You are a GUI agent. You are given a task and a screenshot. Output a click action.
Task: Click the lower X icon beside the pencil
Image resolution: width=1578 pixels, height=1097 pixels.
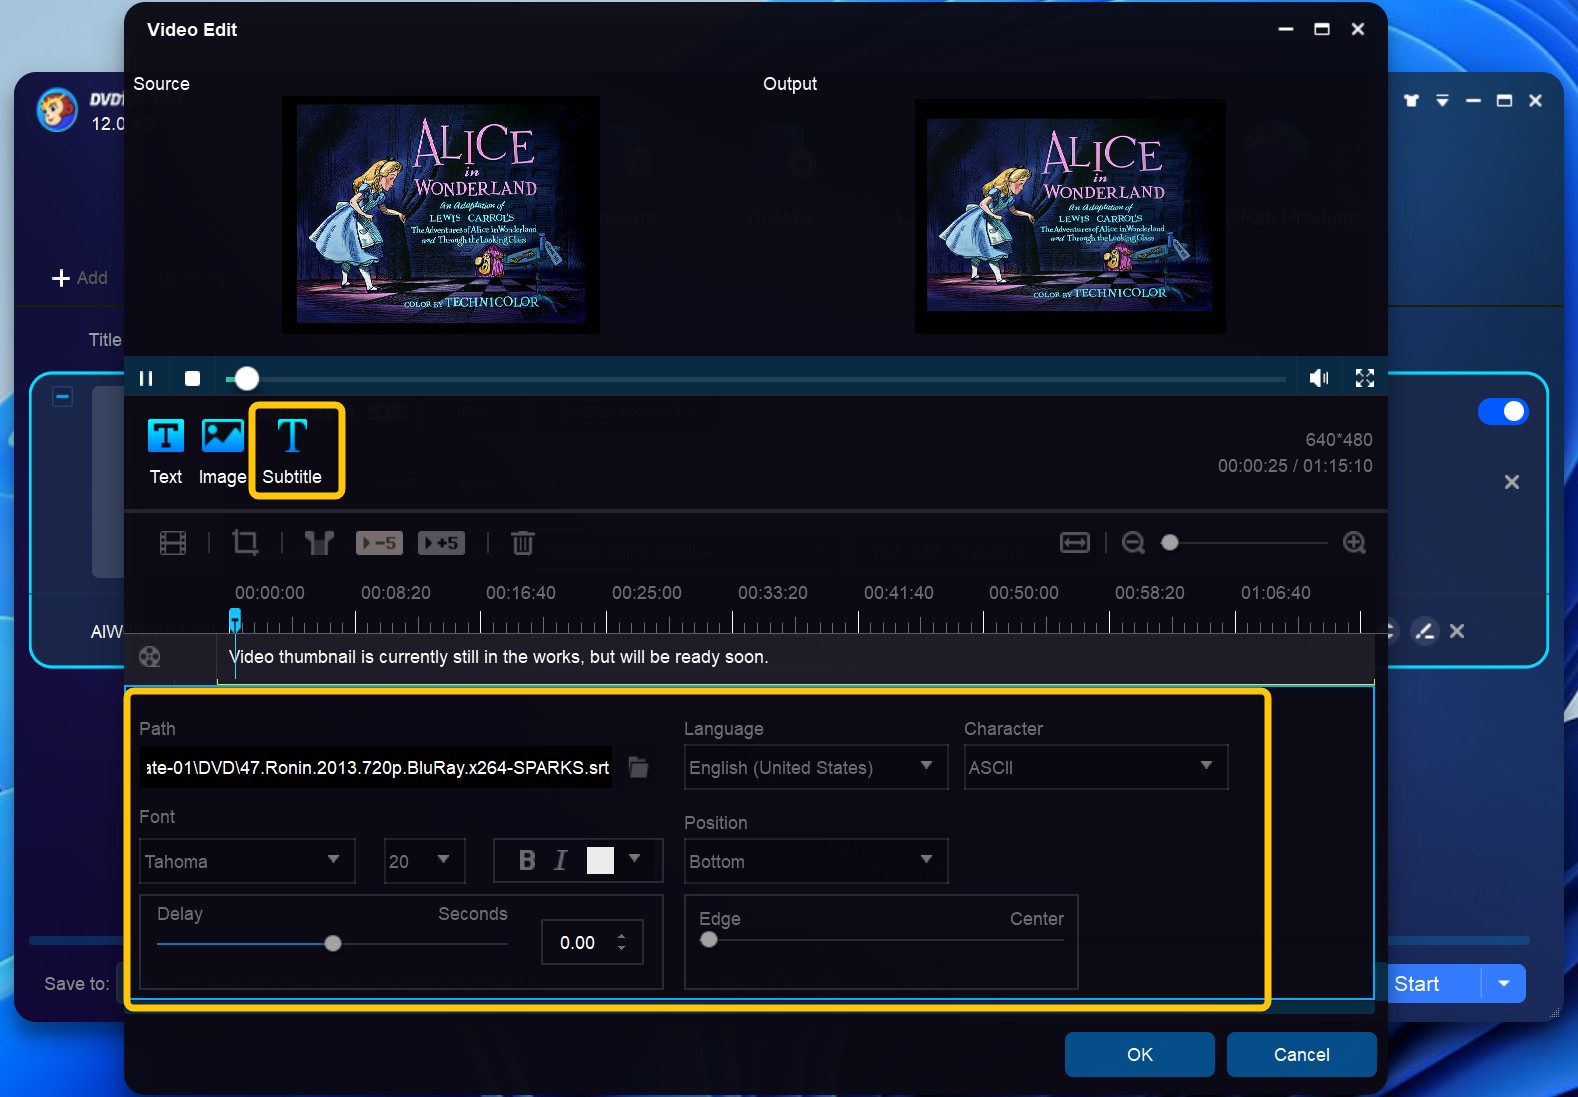coord(1457,631)
